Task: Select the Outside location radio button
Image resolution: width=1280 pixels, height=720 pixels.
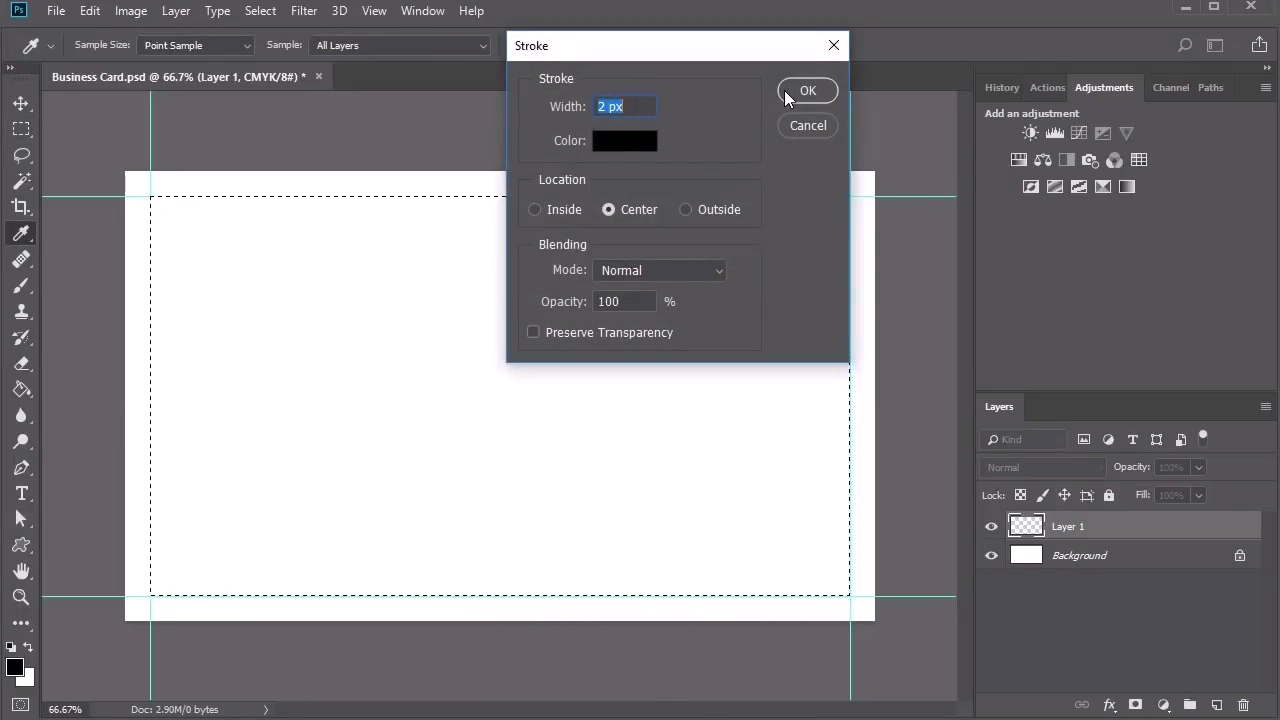Action: click(686, 210)
